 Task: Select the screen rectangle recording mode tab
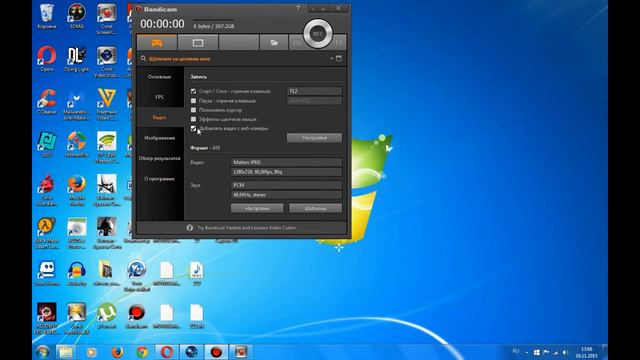tap(198, 42)
